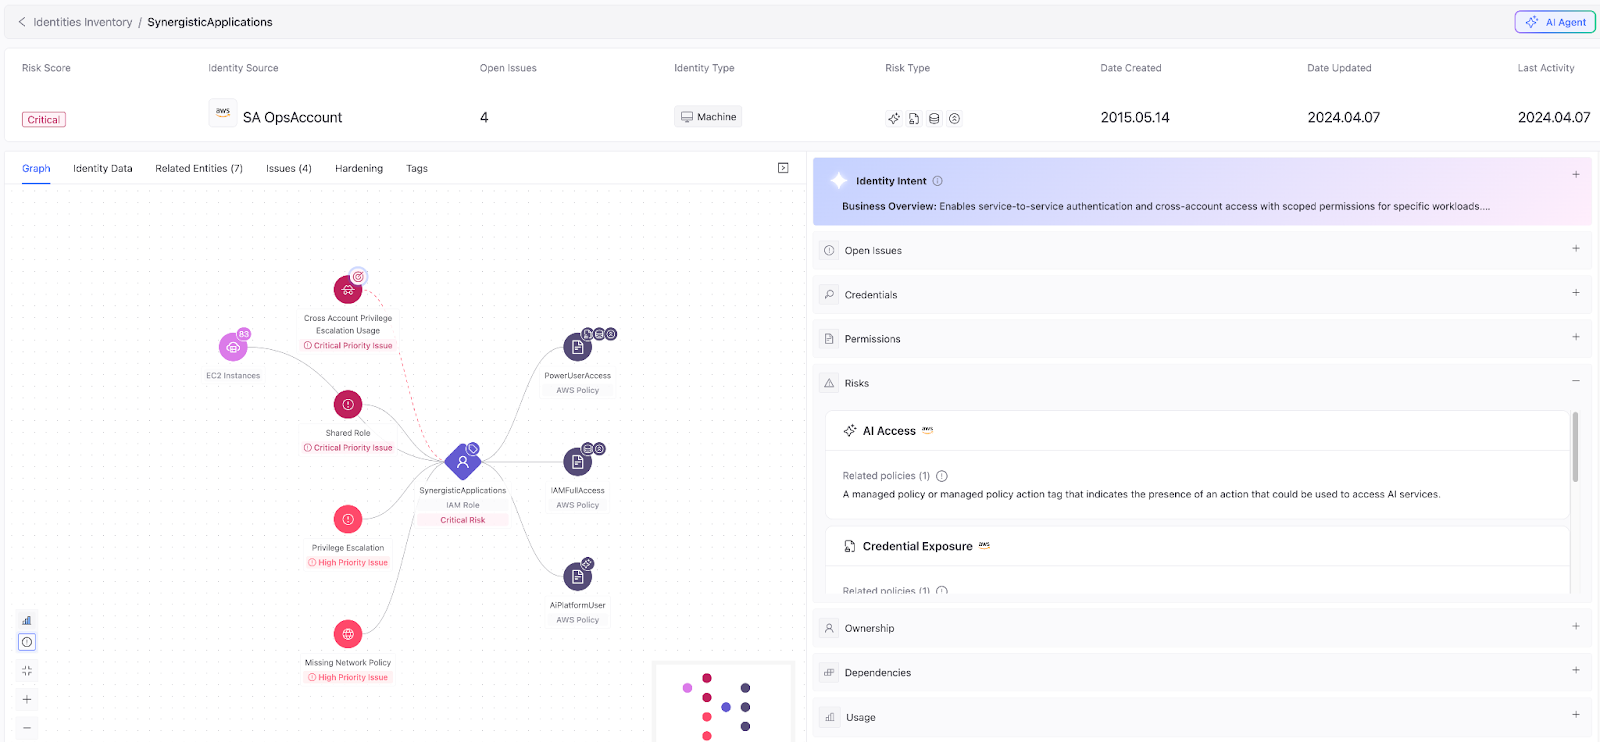Expand the Open Issues section
This screenshot has width=1600, height=742.
(x=1576, y=249)
